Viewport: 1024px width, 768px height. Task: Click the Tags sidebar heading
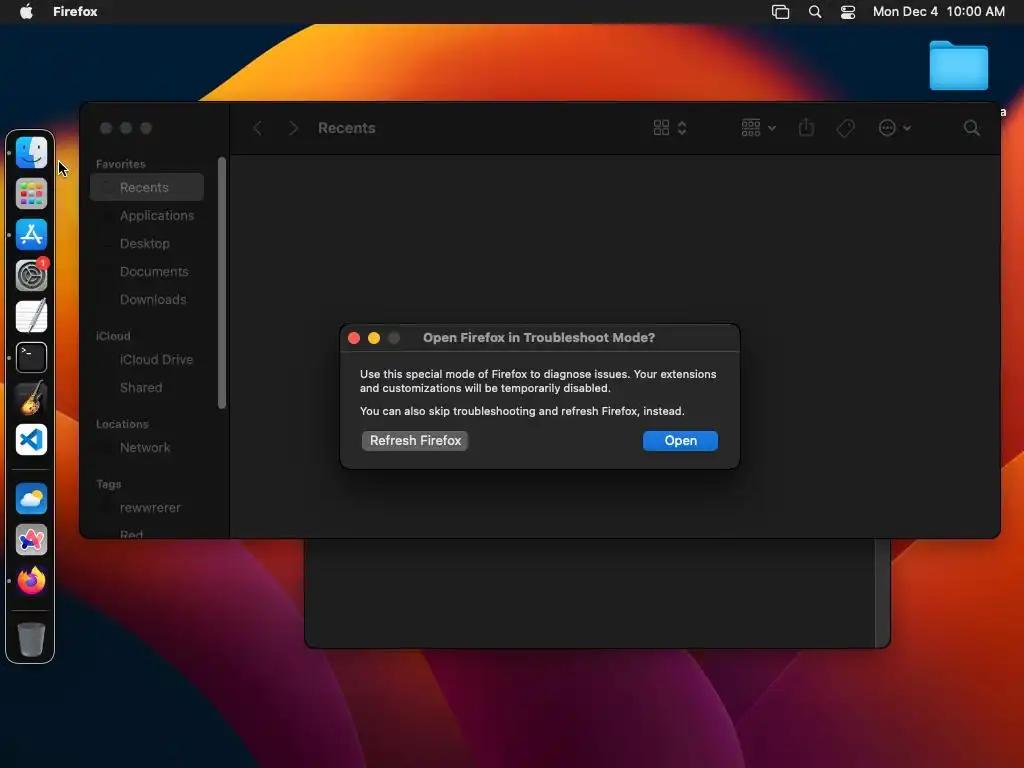click(x=108, y=484)
